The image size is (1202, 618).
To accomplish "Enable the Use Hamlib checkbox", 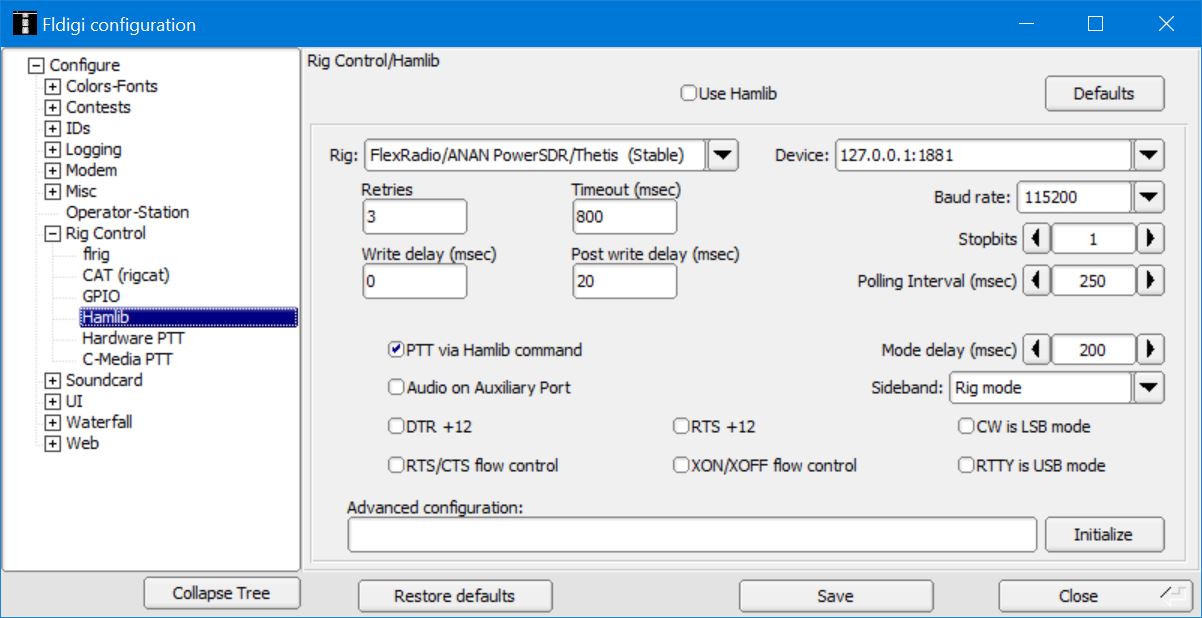I will pos(688,94).
